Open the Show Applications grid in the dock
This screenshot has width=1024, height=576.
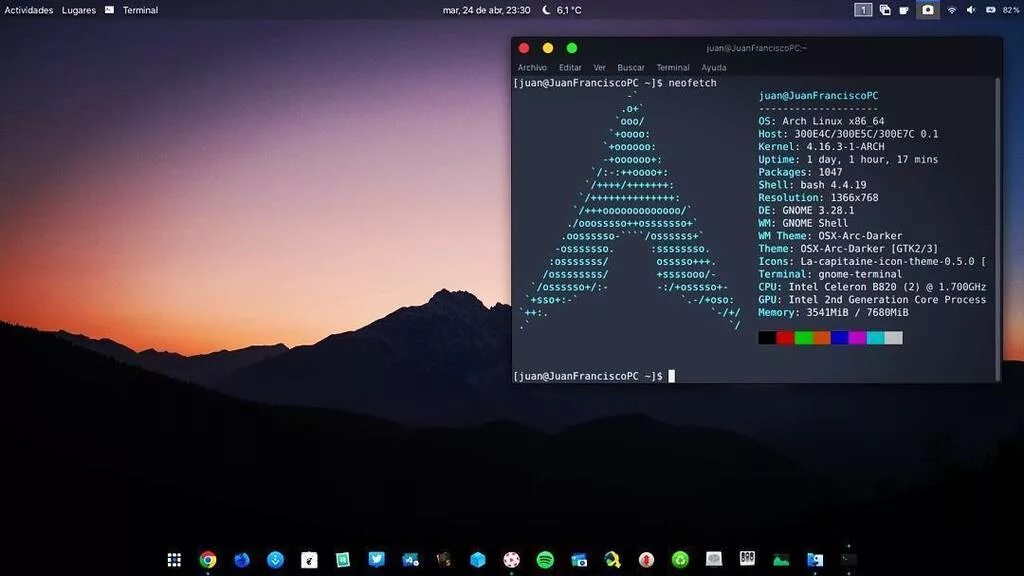(174, 560)
